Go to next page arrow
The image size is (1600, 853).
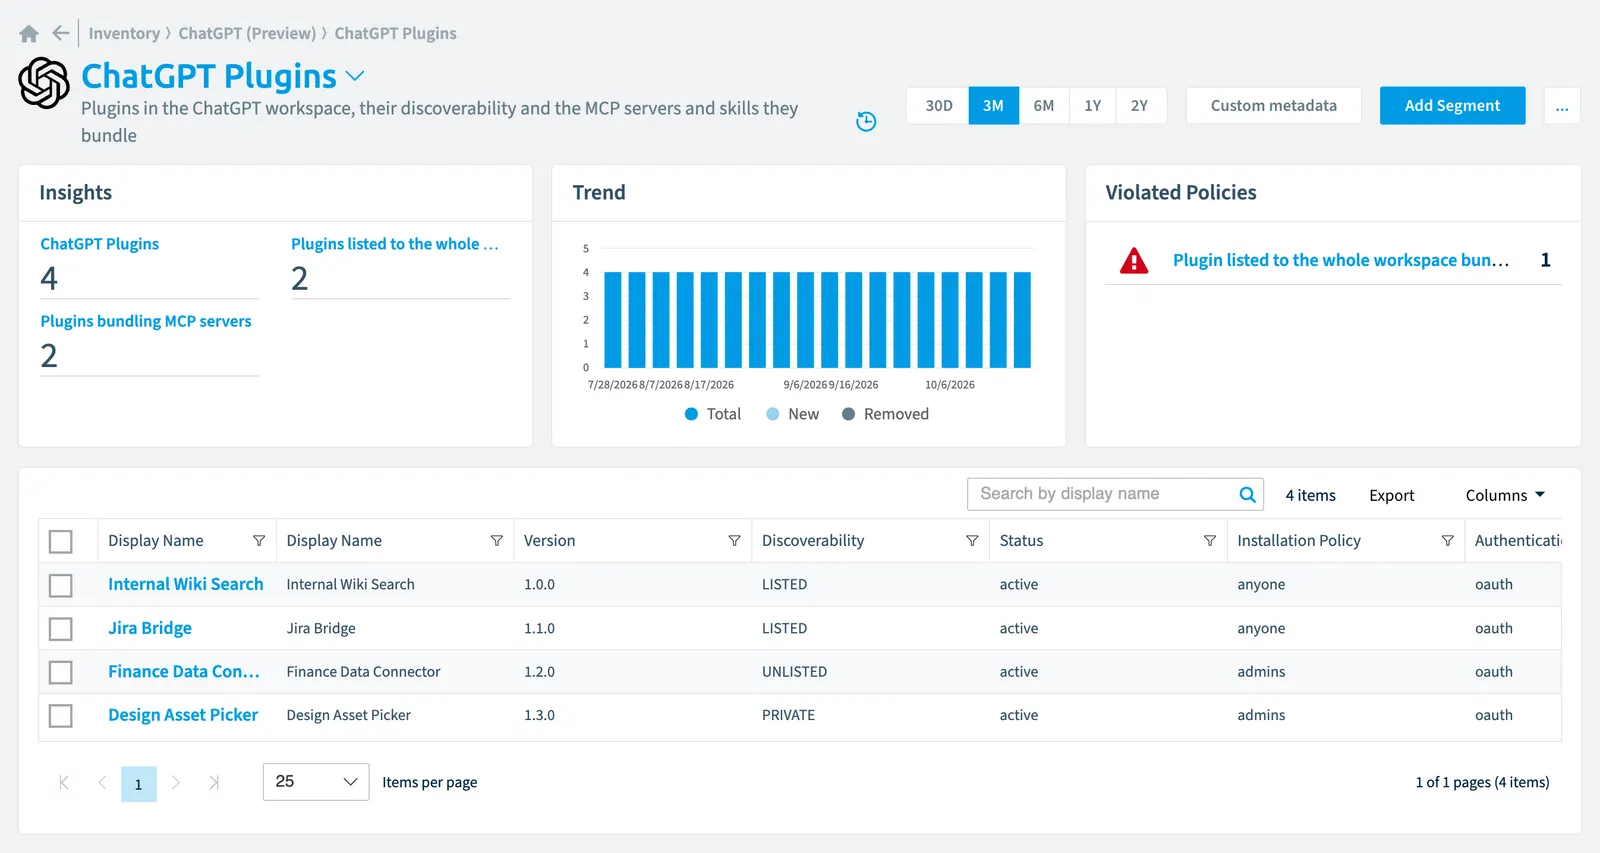(176, 783)
